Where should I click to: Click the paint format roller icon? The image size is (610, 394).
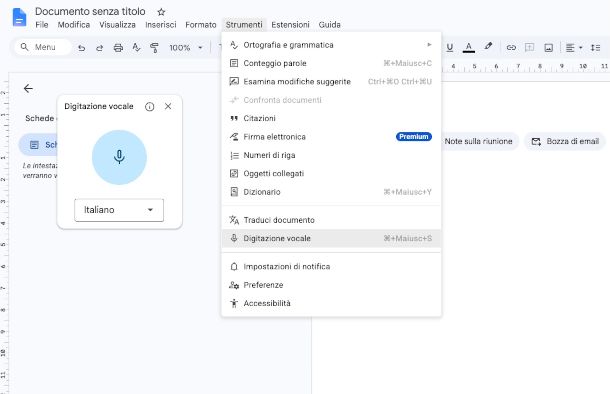pyautogui.click(x=154, y=48)
